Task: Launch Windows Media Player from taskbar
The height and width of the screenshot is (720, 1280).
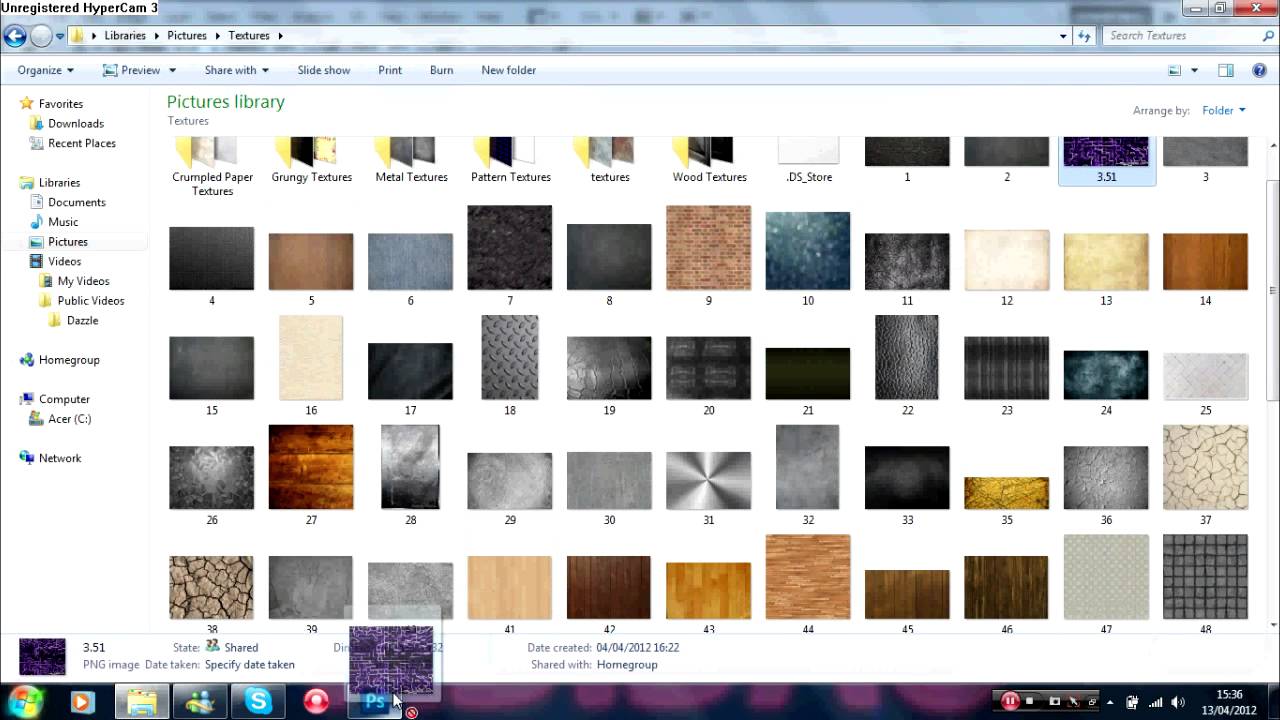Action: coord(82,702)
